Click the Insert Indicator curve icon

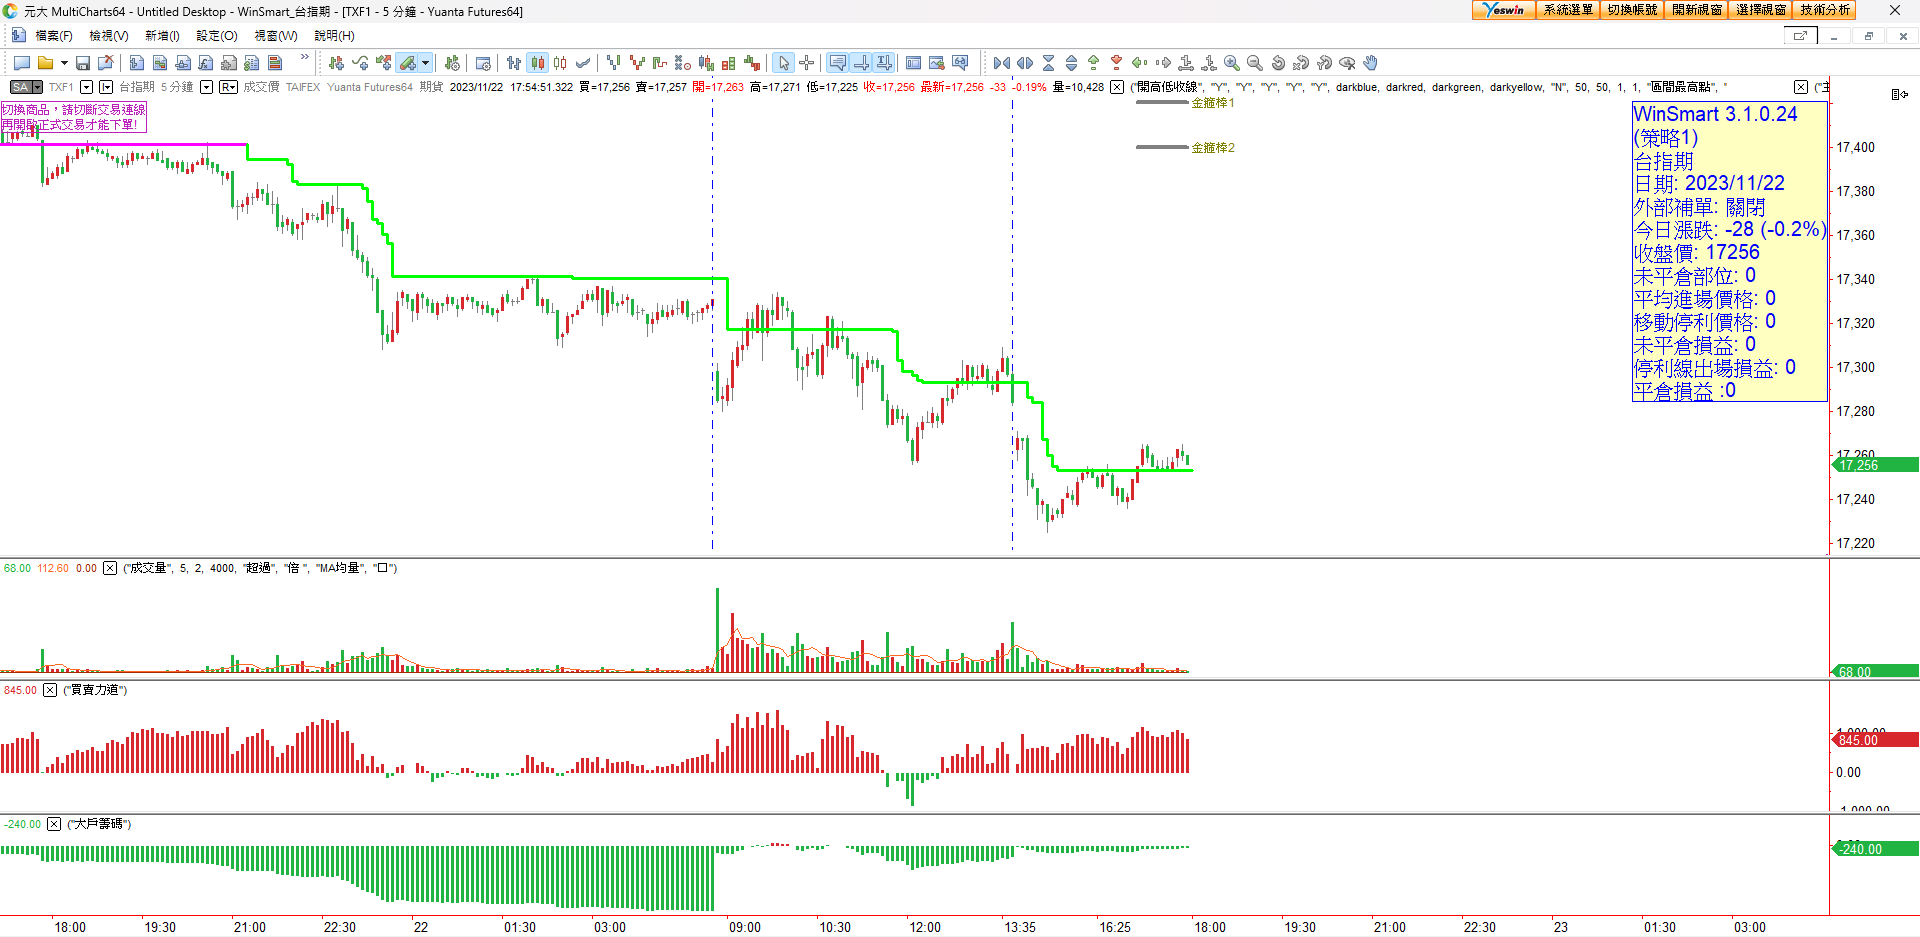[360, 63]
